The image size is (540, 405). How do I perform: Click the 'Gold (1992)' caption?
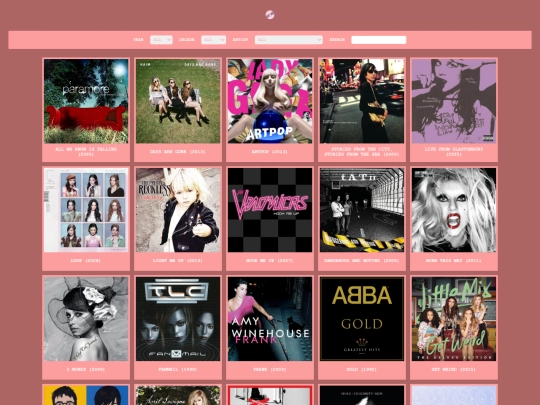(362, 370)
